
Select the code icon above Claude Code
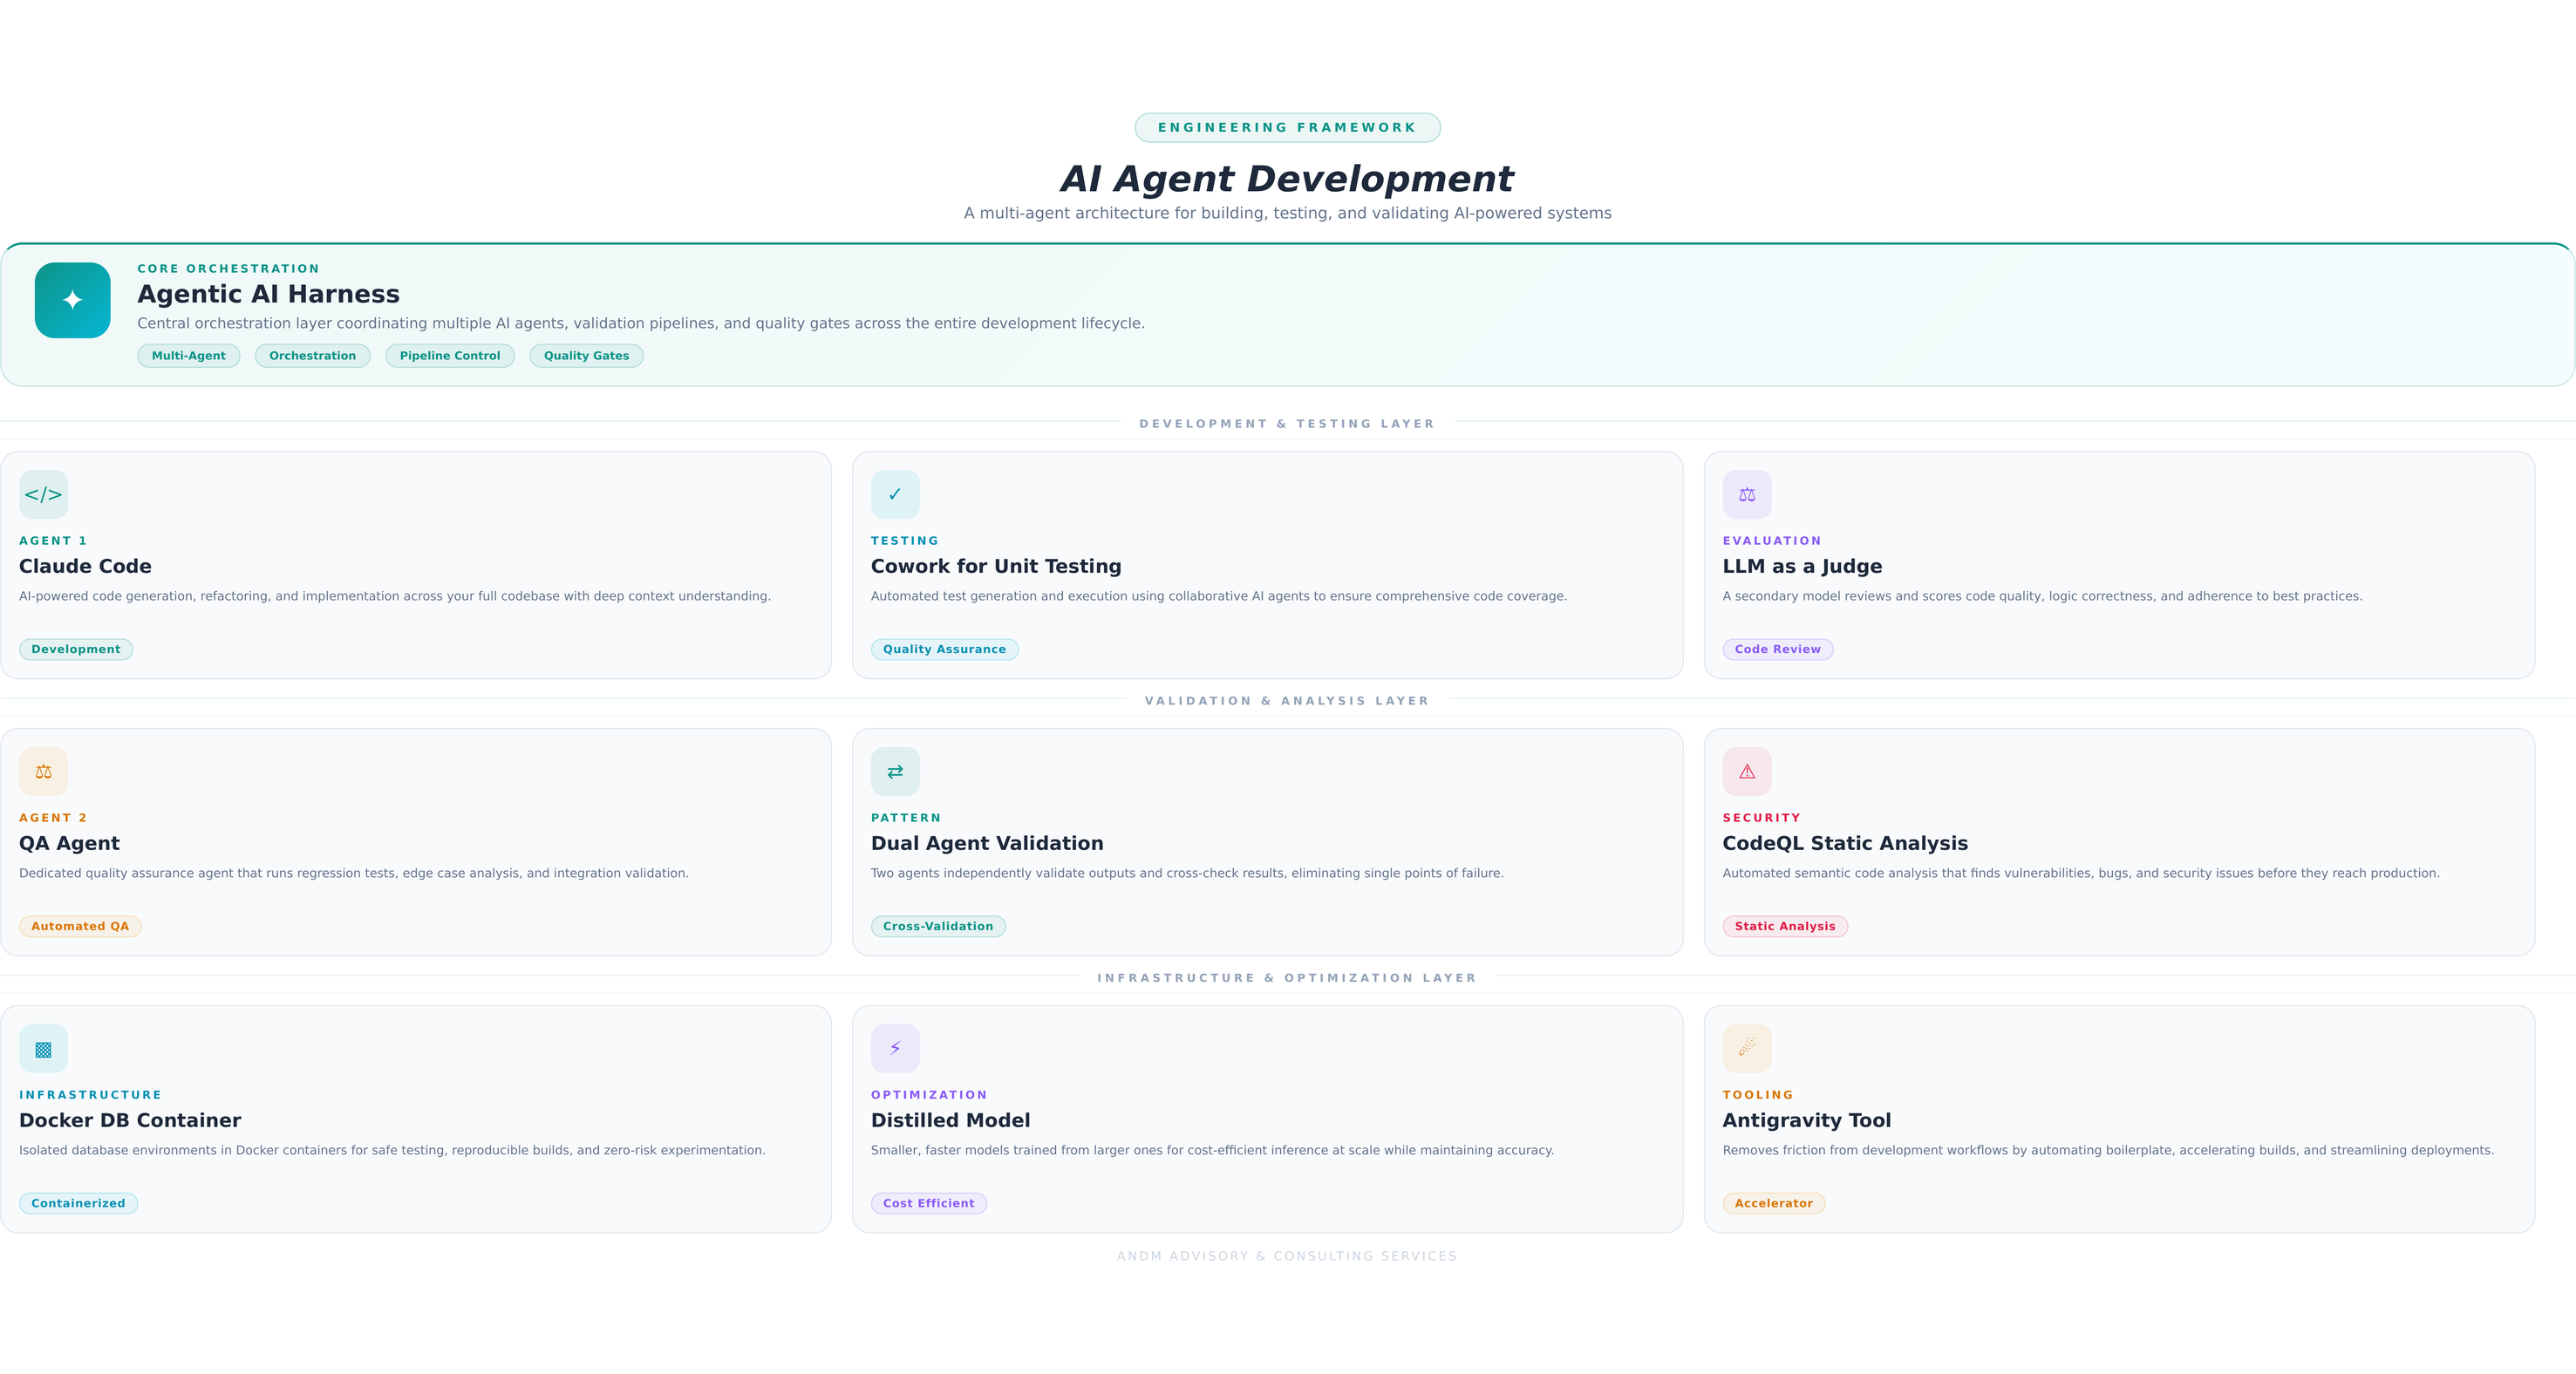click(43, 494)
